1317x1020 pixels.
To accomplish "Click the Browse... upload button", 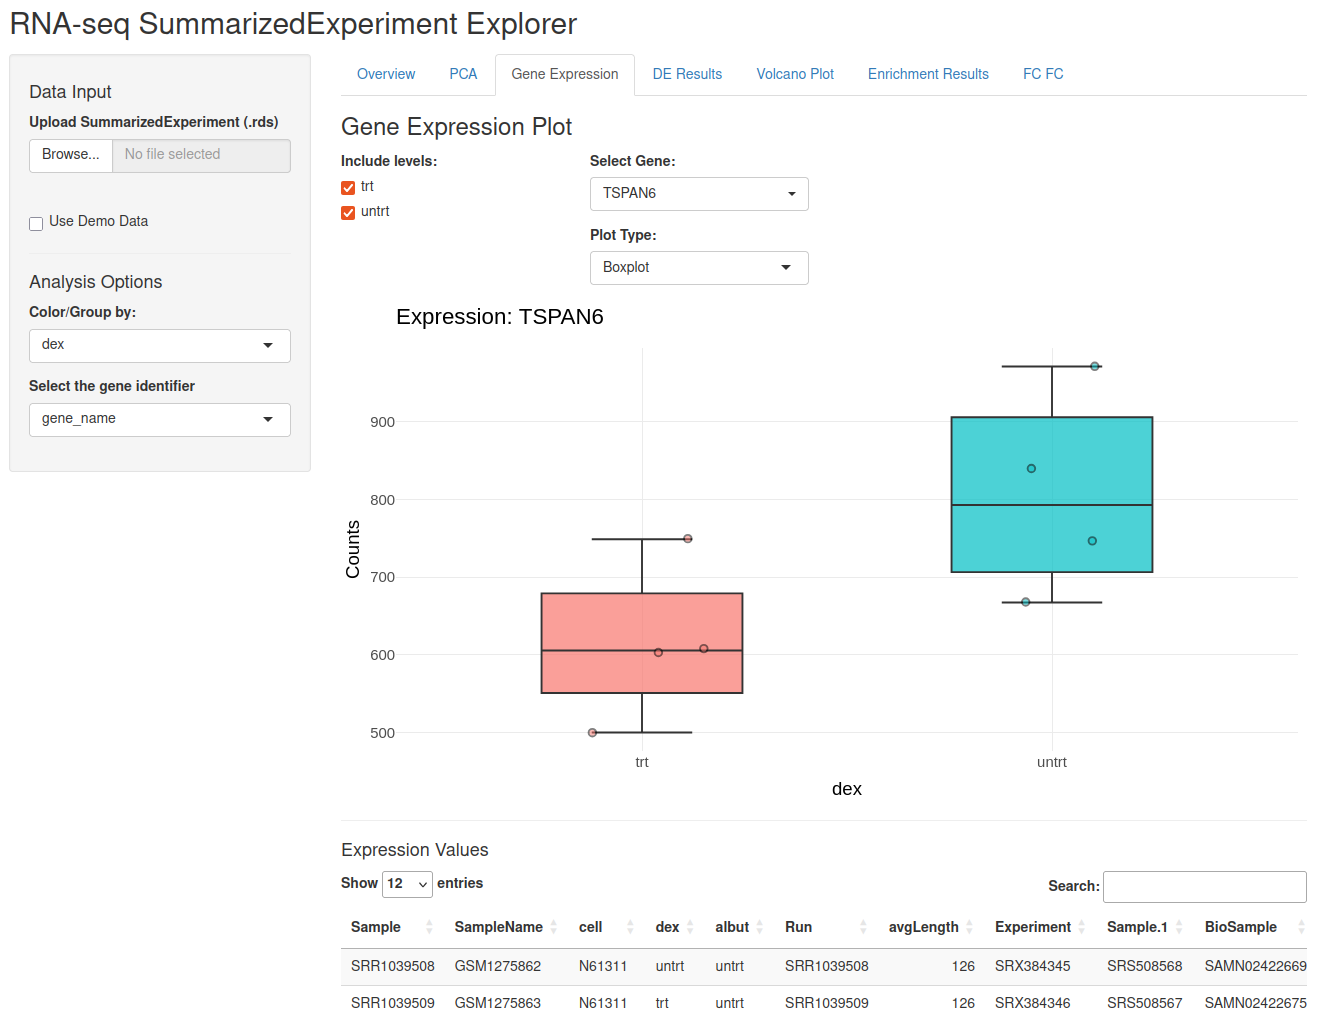I will [x=71, y=155].
